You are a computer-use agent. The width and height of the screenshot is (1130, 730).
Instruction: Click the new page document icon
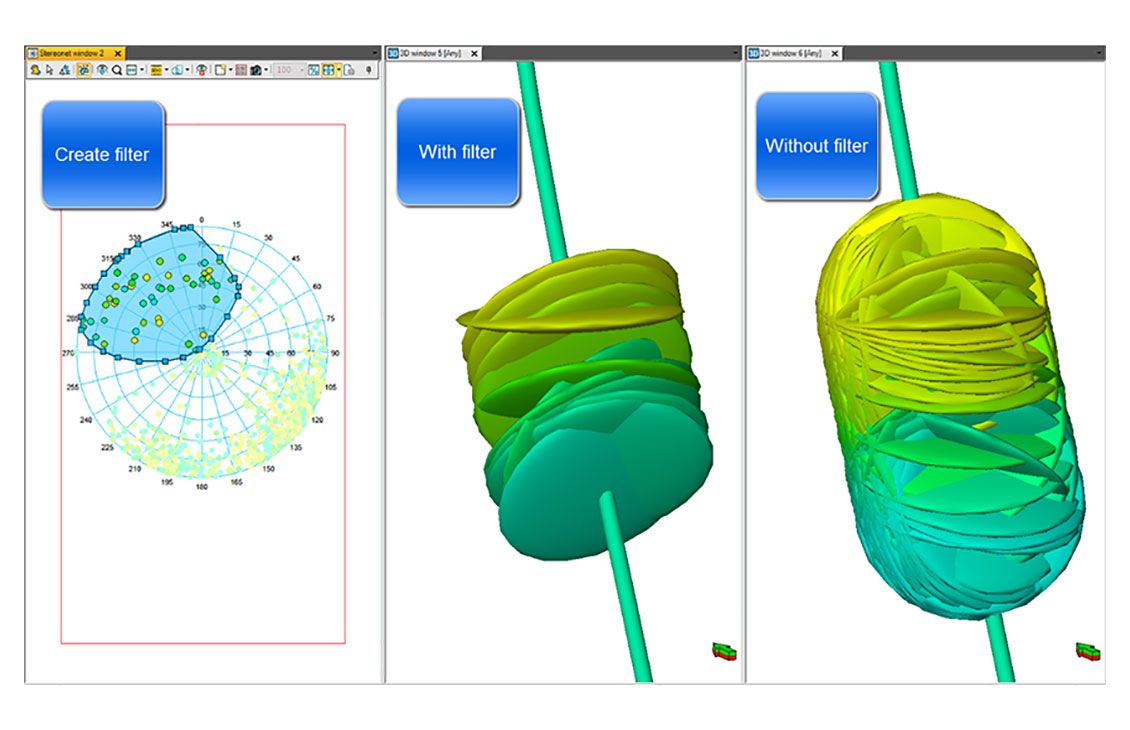219,71
